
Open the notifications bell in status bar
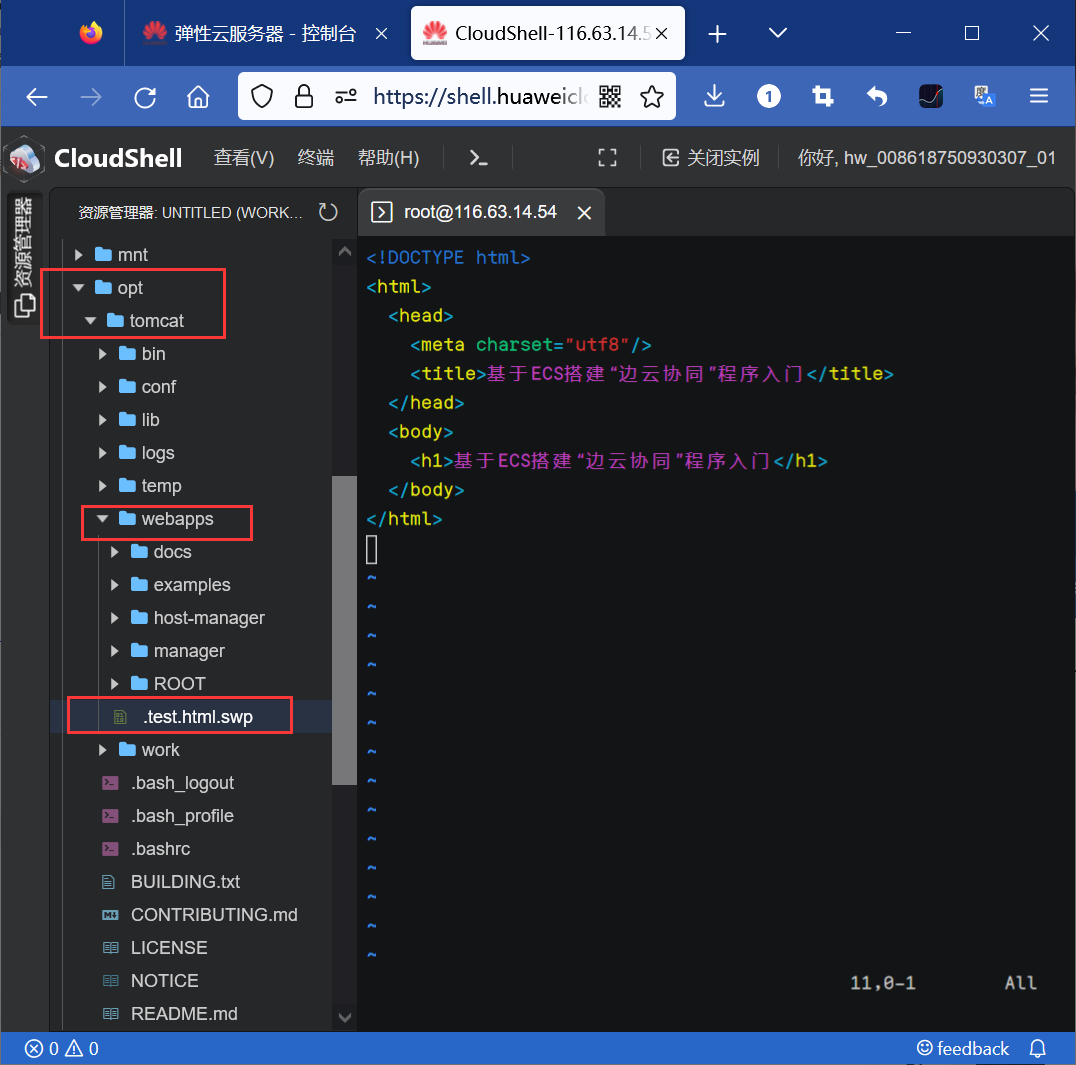(1038, 1048)
